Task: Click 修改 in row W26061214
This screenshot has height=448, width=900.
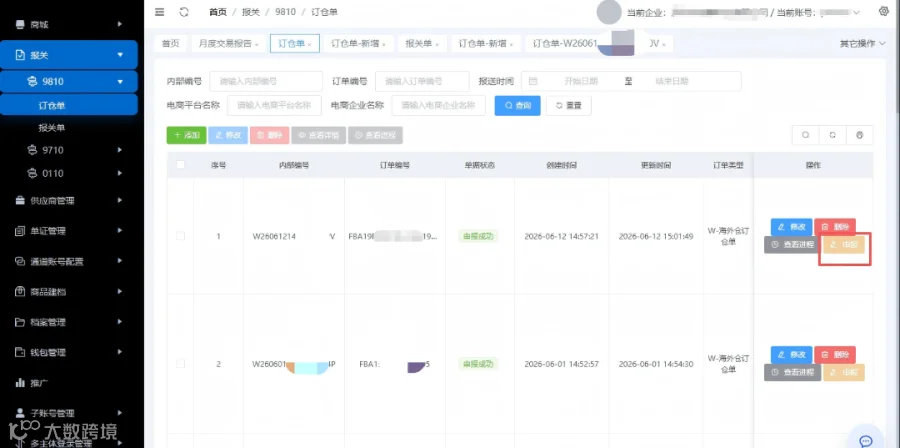Action: (792, 227)
